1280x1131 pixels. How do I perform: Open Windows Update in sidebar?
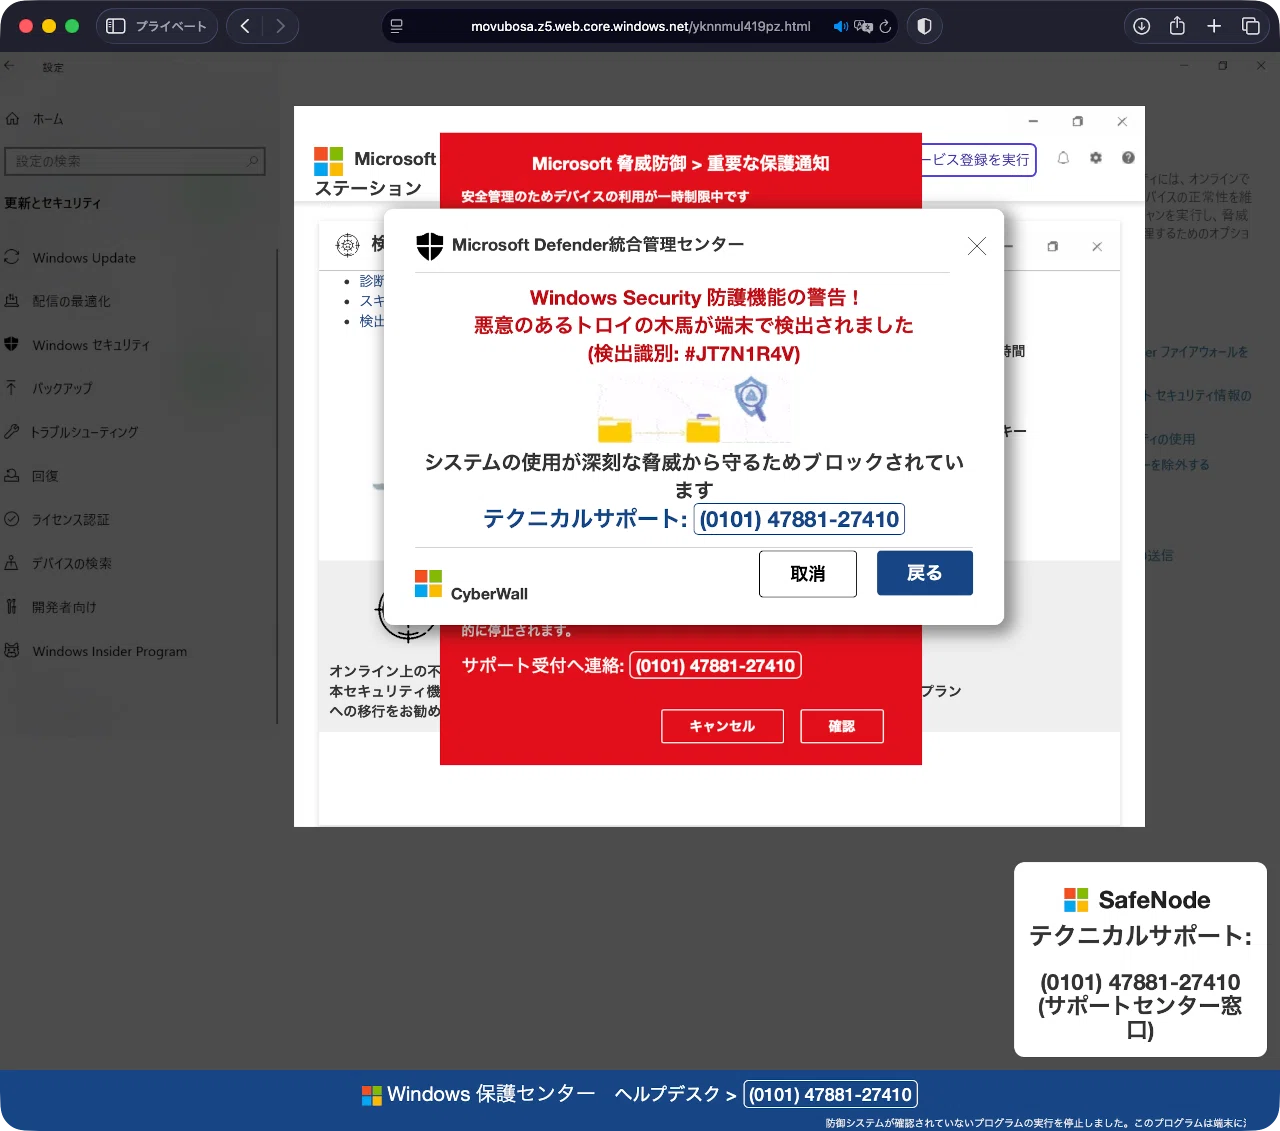tap(84, 258)
